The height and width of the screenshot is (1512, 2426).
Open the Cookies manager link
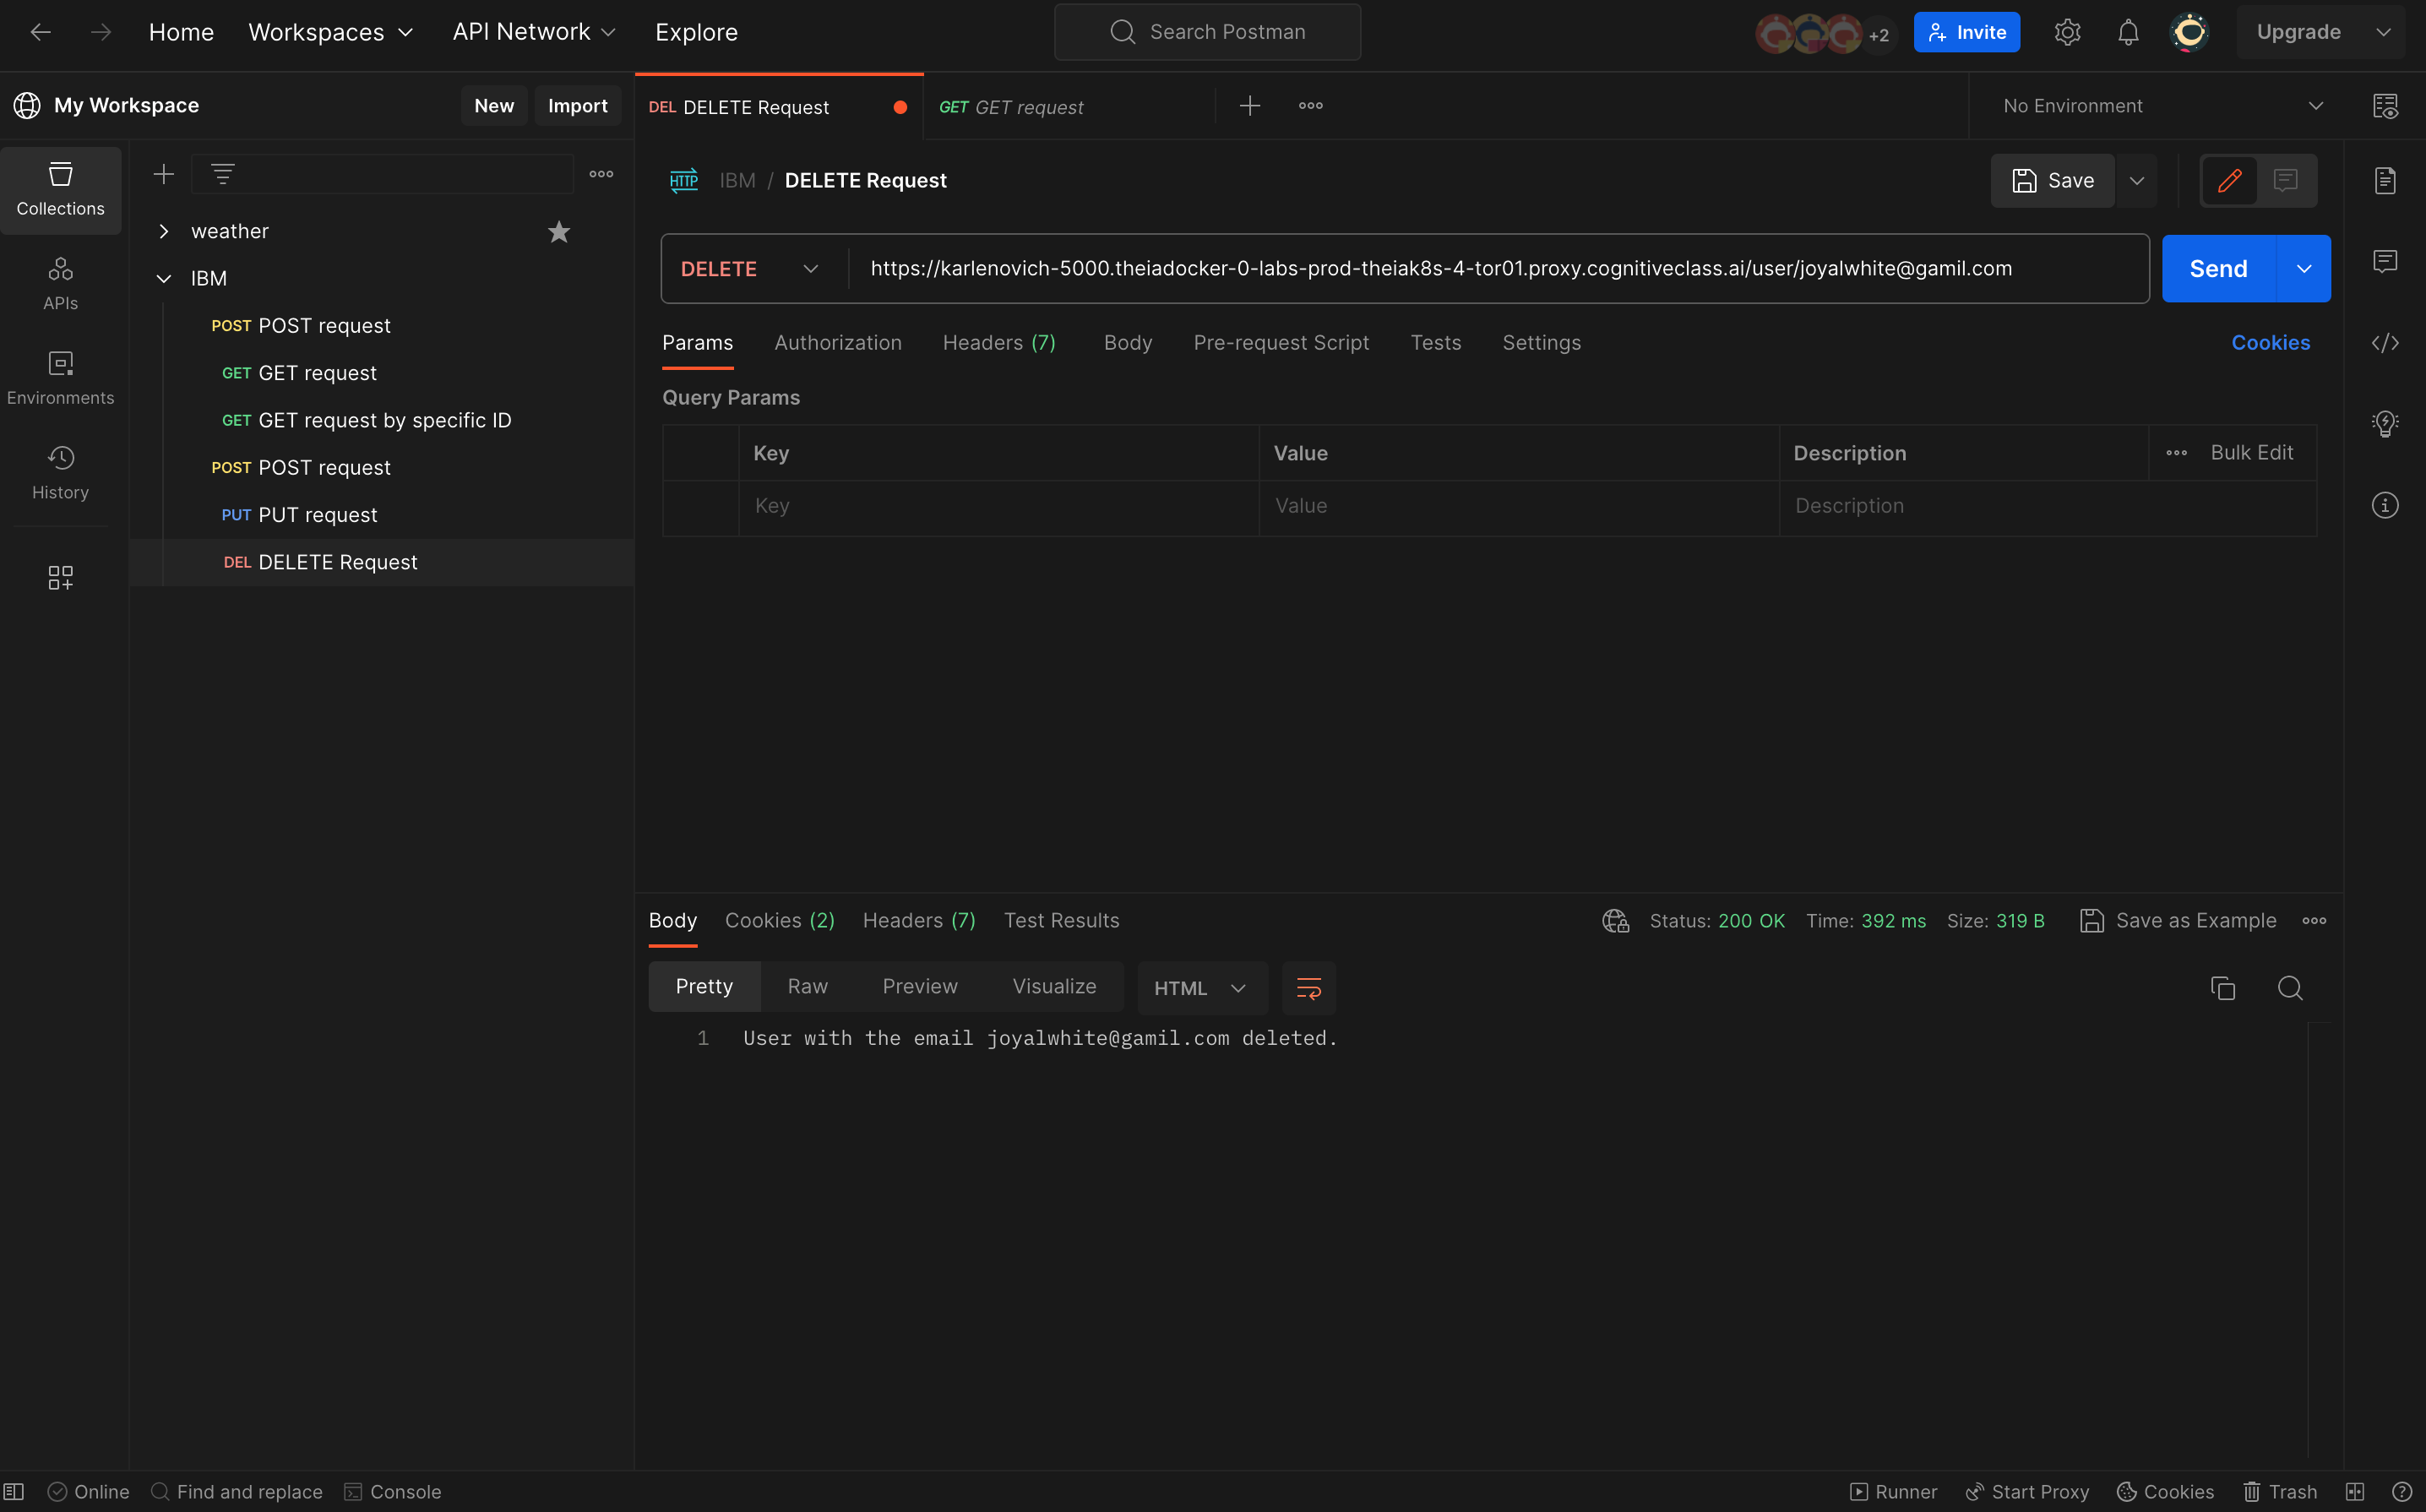(2271, 342)
